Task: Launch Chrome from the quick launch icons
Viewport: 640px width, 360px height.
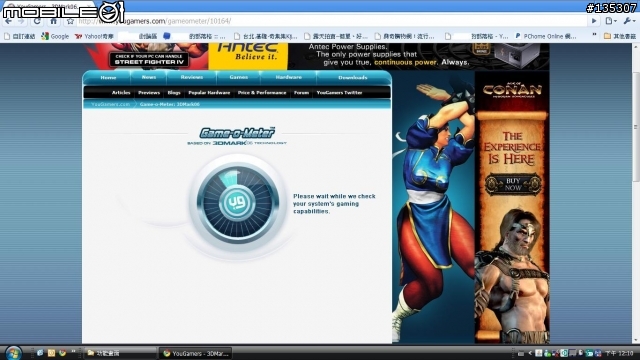Action: tap(62, 353)
